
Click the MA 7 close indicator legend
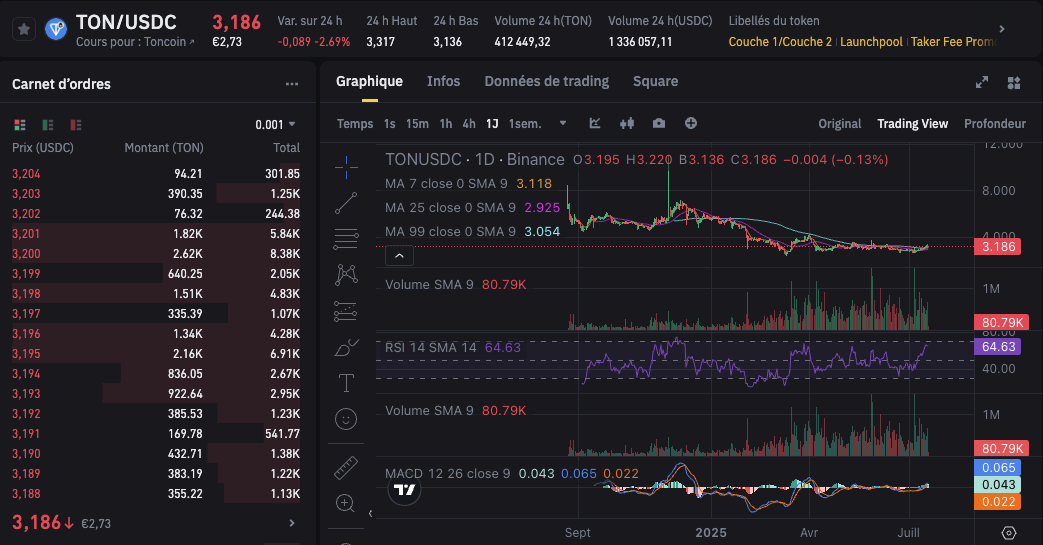tap(468, 184)
